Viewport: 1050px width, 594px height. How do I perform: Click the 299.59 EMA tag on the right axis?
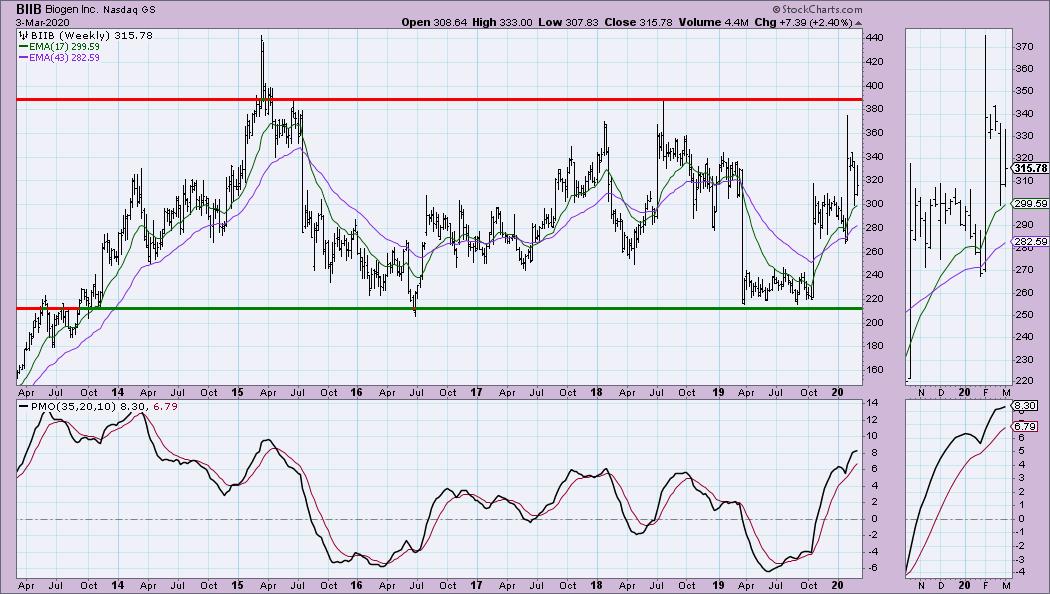pyautogui.click(x=1032, y=204)
